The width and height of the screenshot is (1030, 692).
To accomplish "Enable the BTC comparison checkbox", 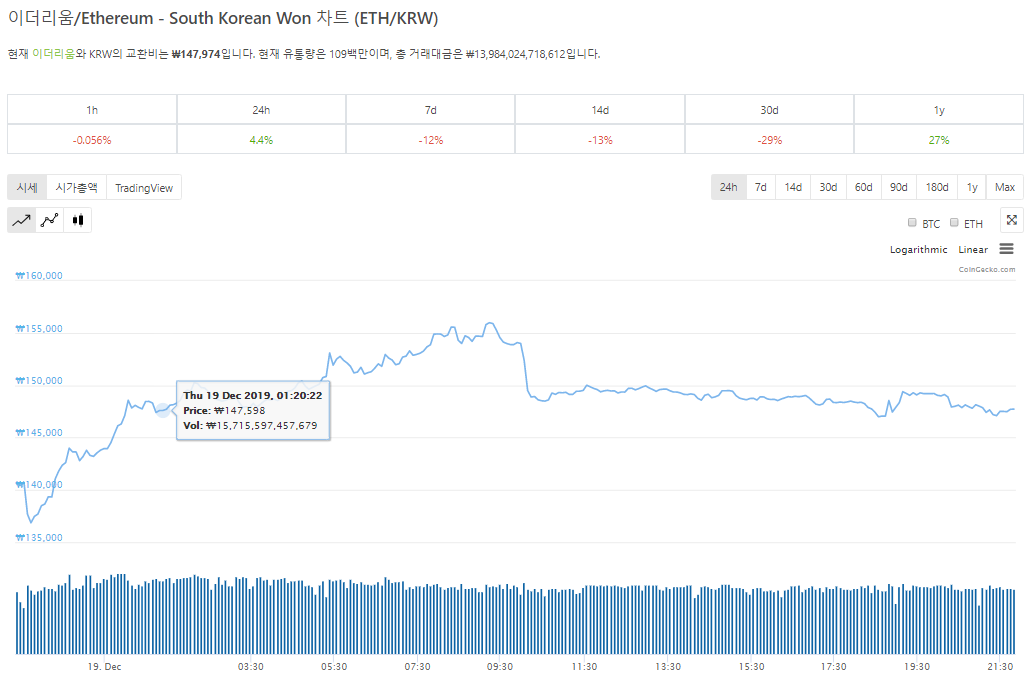I will (912, 223).
